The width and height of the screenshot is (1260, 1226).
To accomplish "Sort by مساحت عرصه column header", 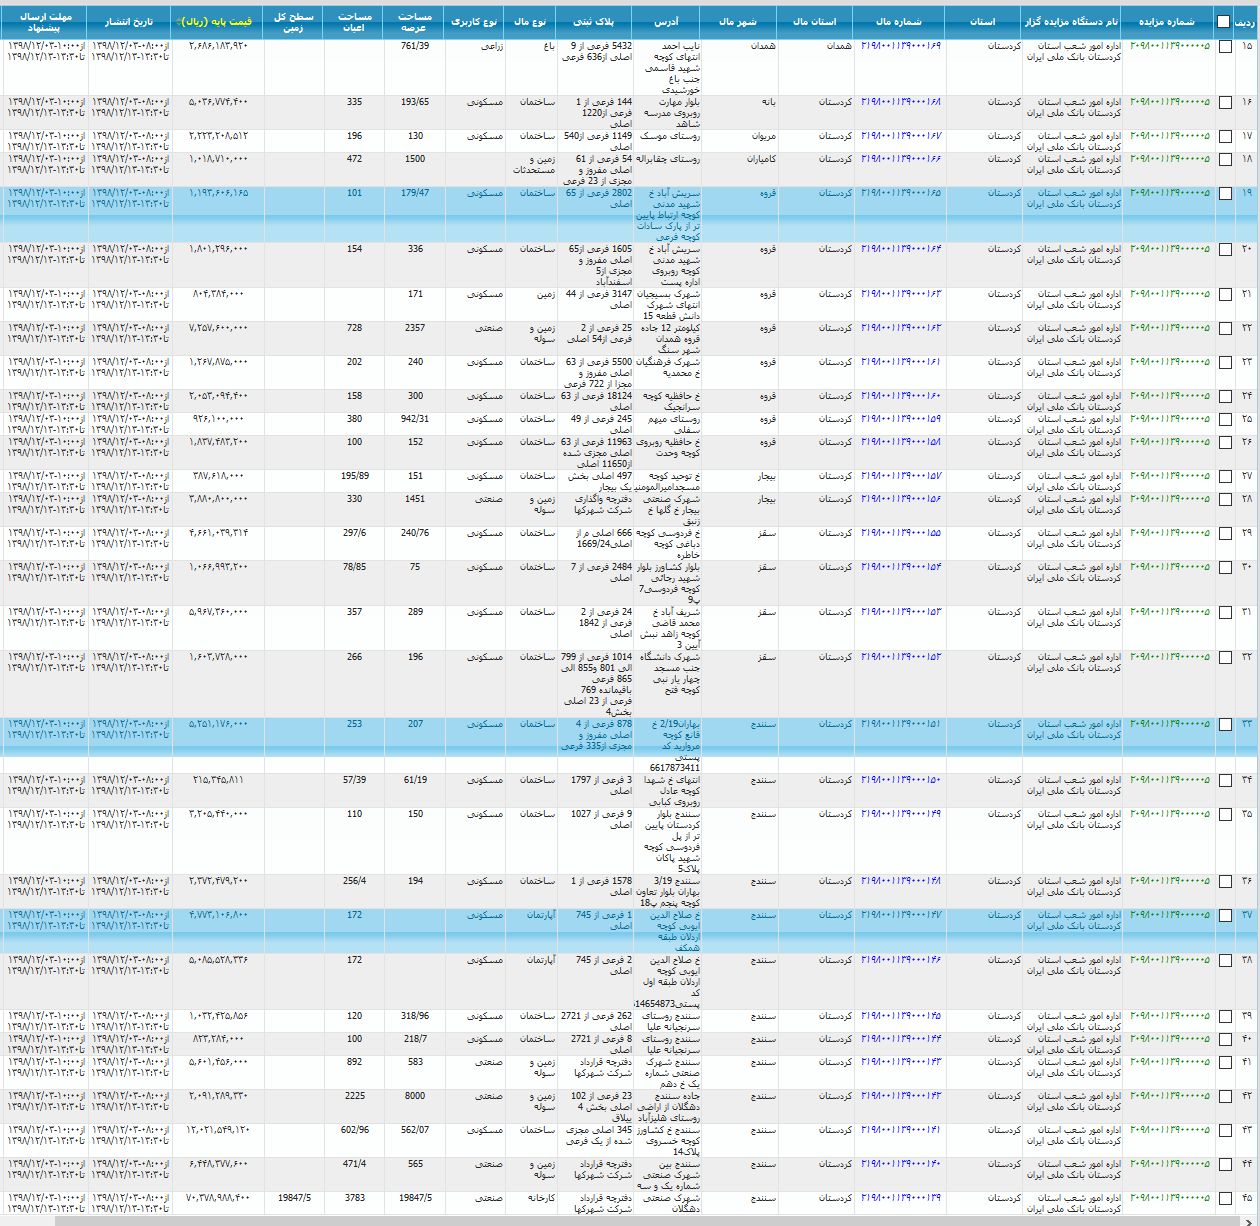I will [x=414, y=21].
